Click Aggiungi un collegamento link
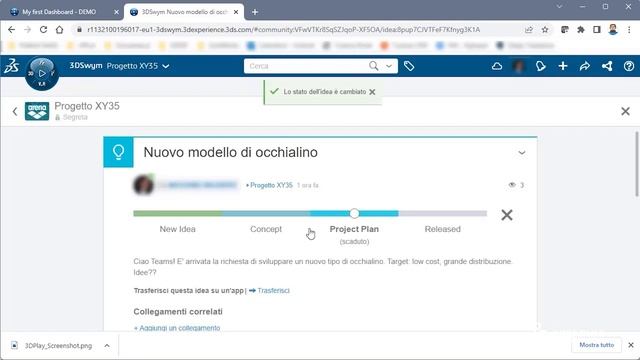Viewport: 640px width, 360px height. pos(177,328)
